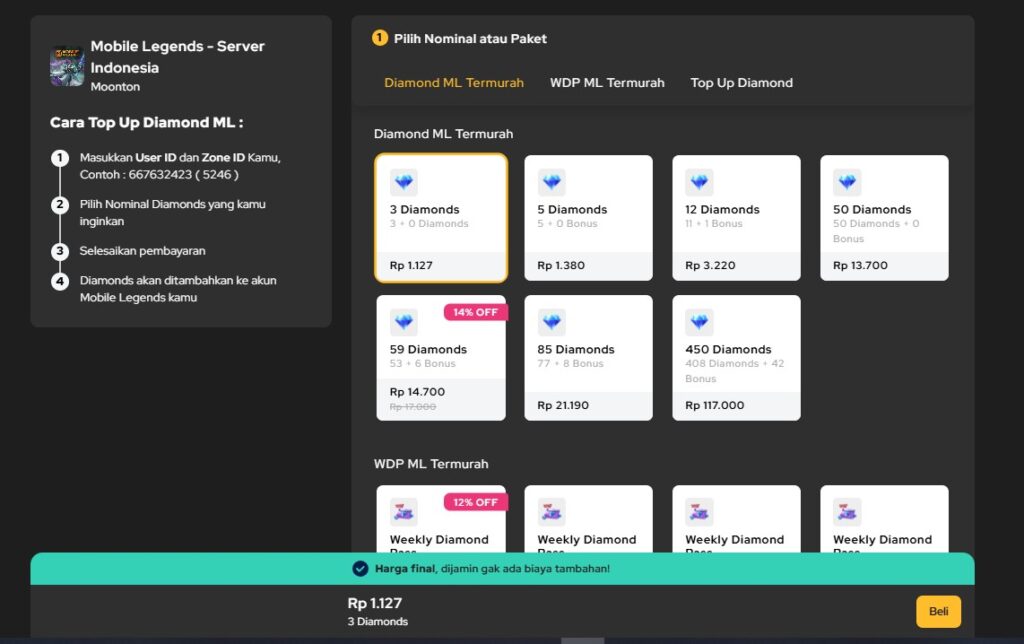Screen dimensions: 1024x644
Task: Click the 'Harga final' banner text
Action: click(x=492, y=569)
